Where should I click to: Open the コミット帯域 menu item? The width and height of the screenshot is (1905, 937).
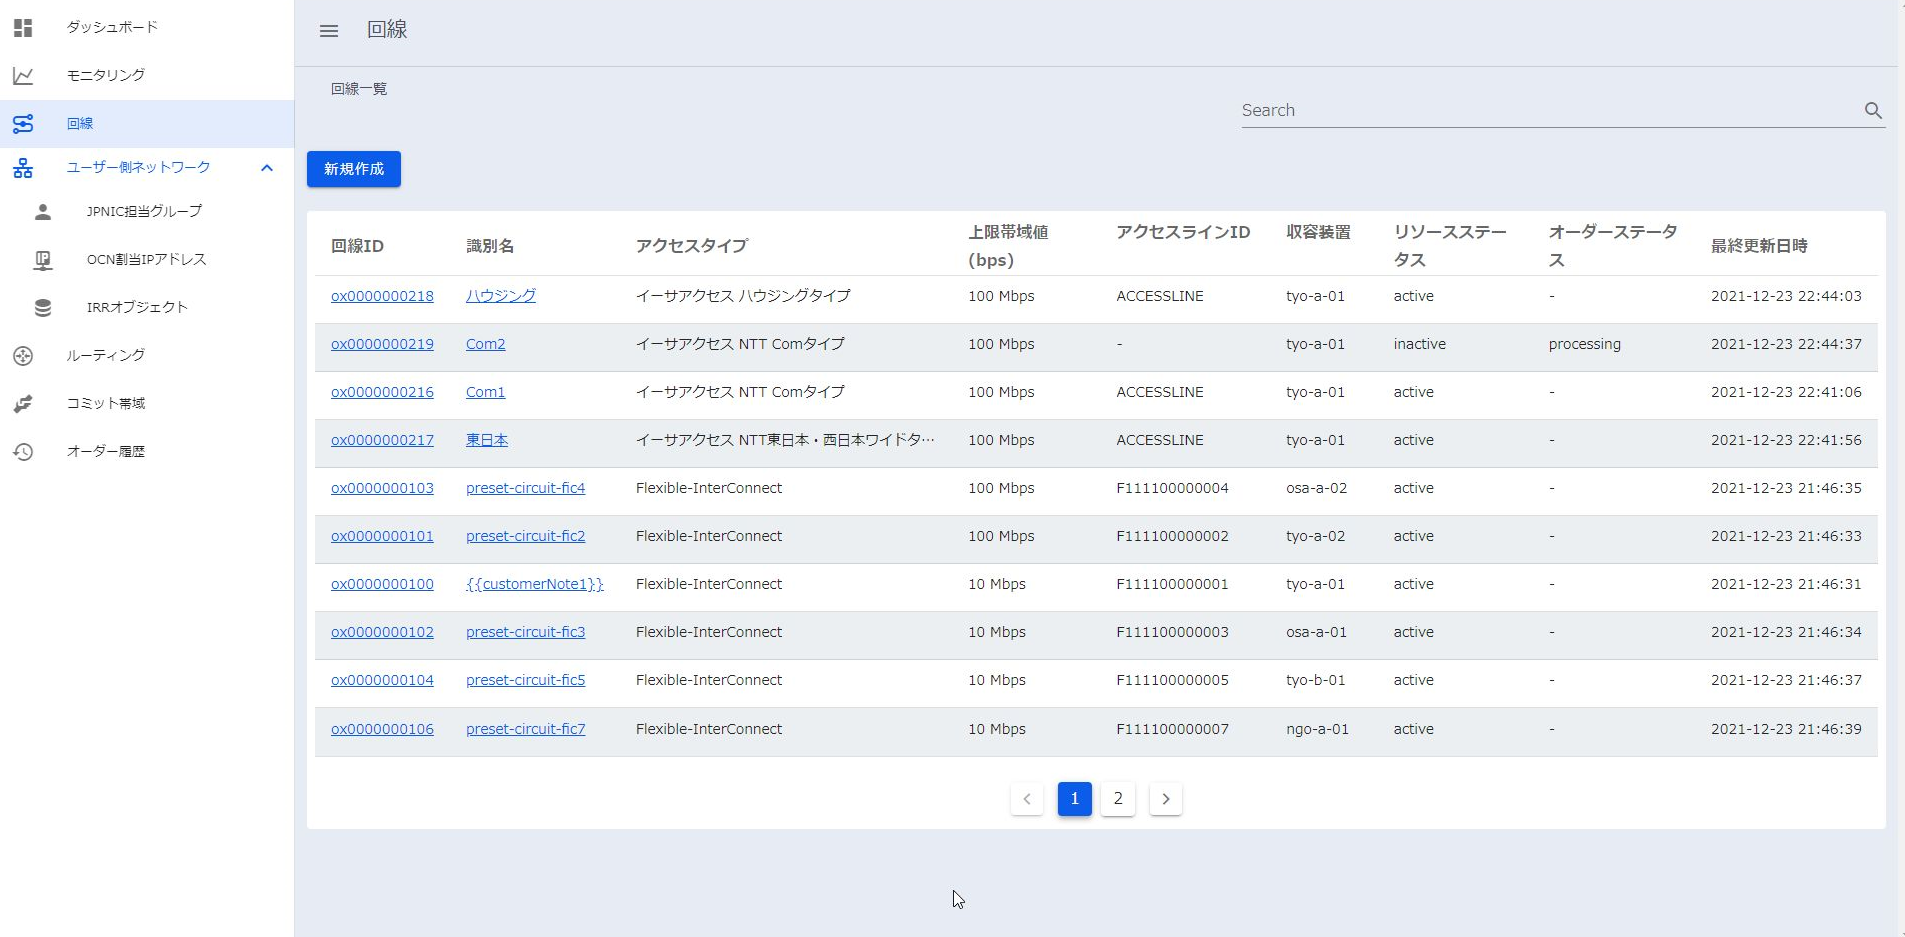pos(106,404)
